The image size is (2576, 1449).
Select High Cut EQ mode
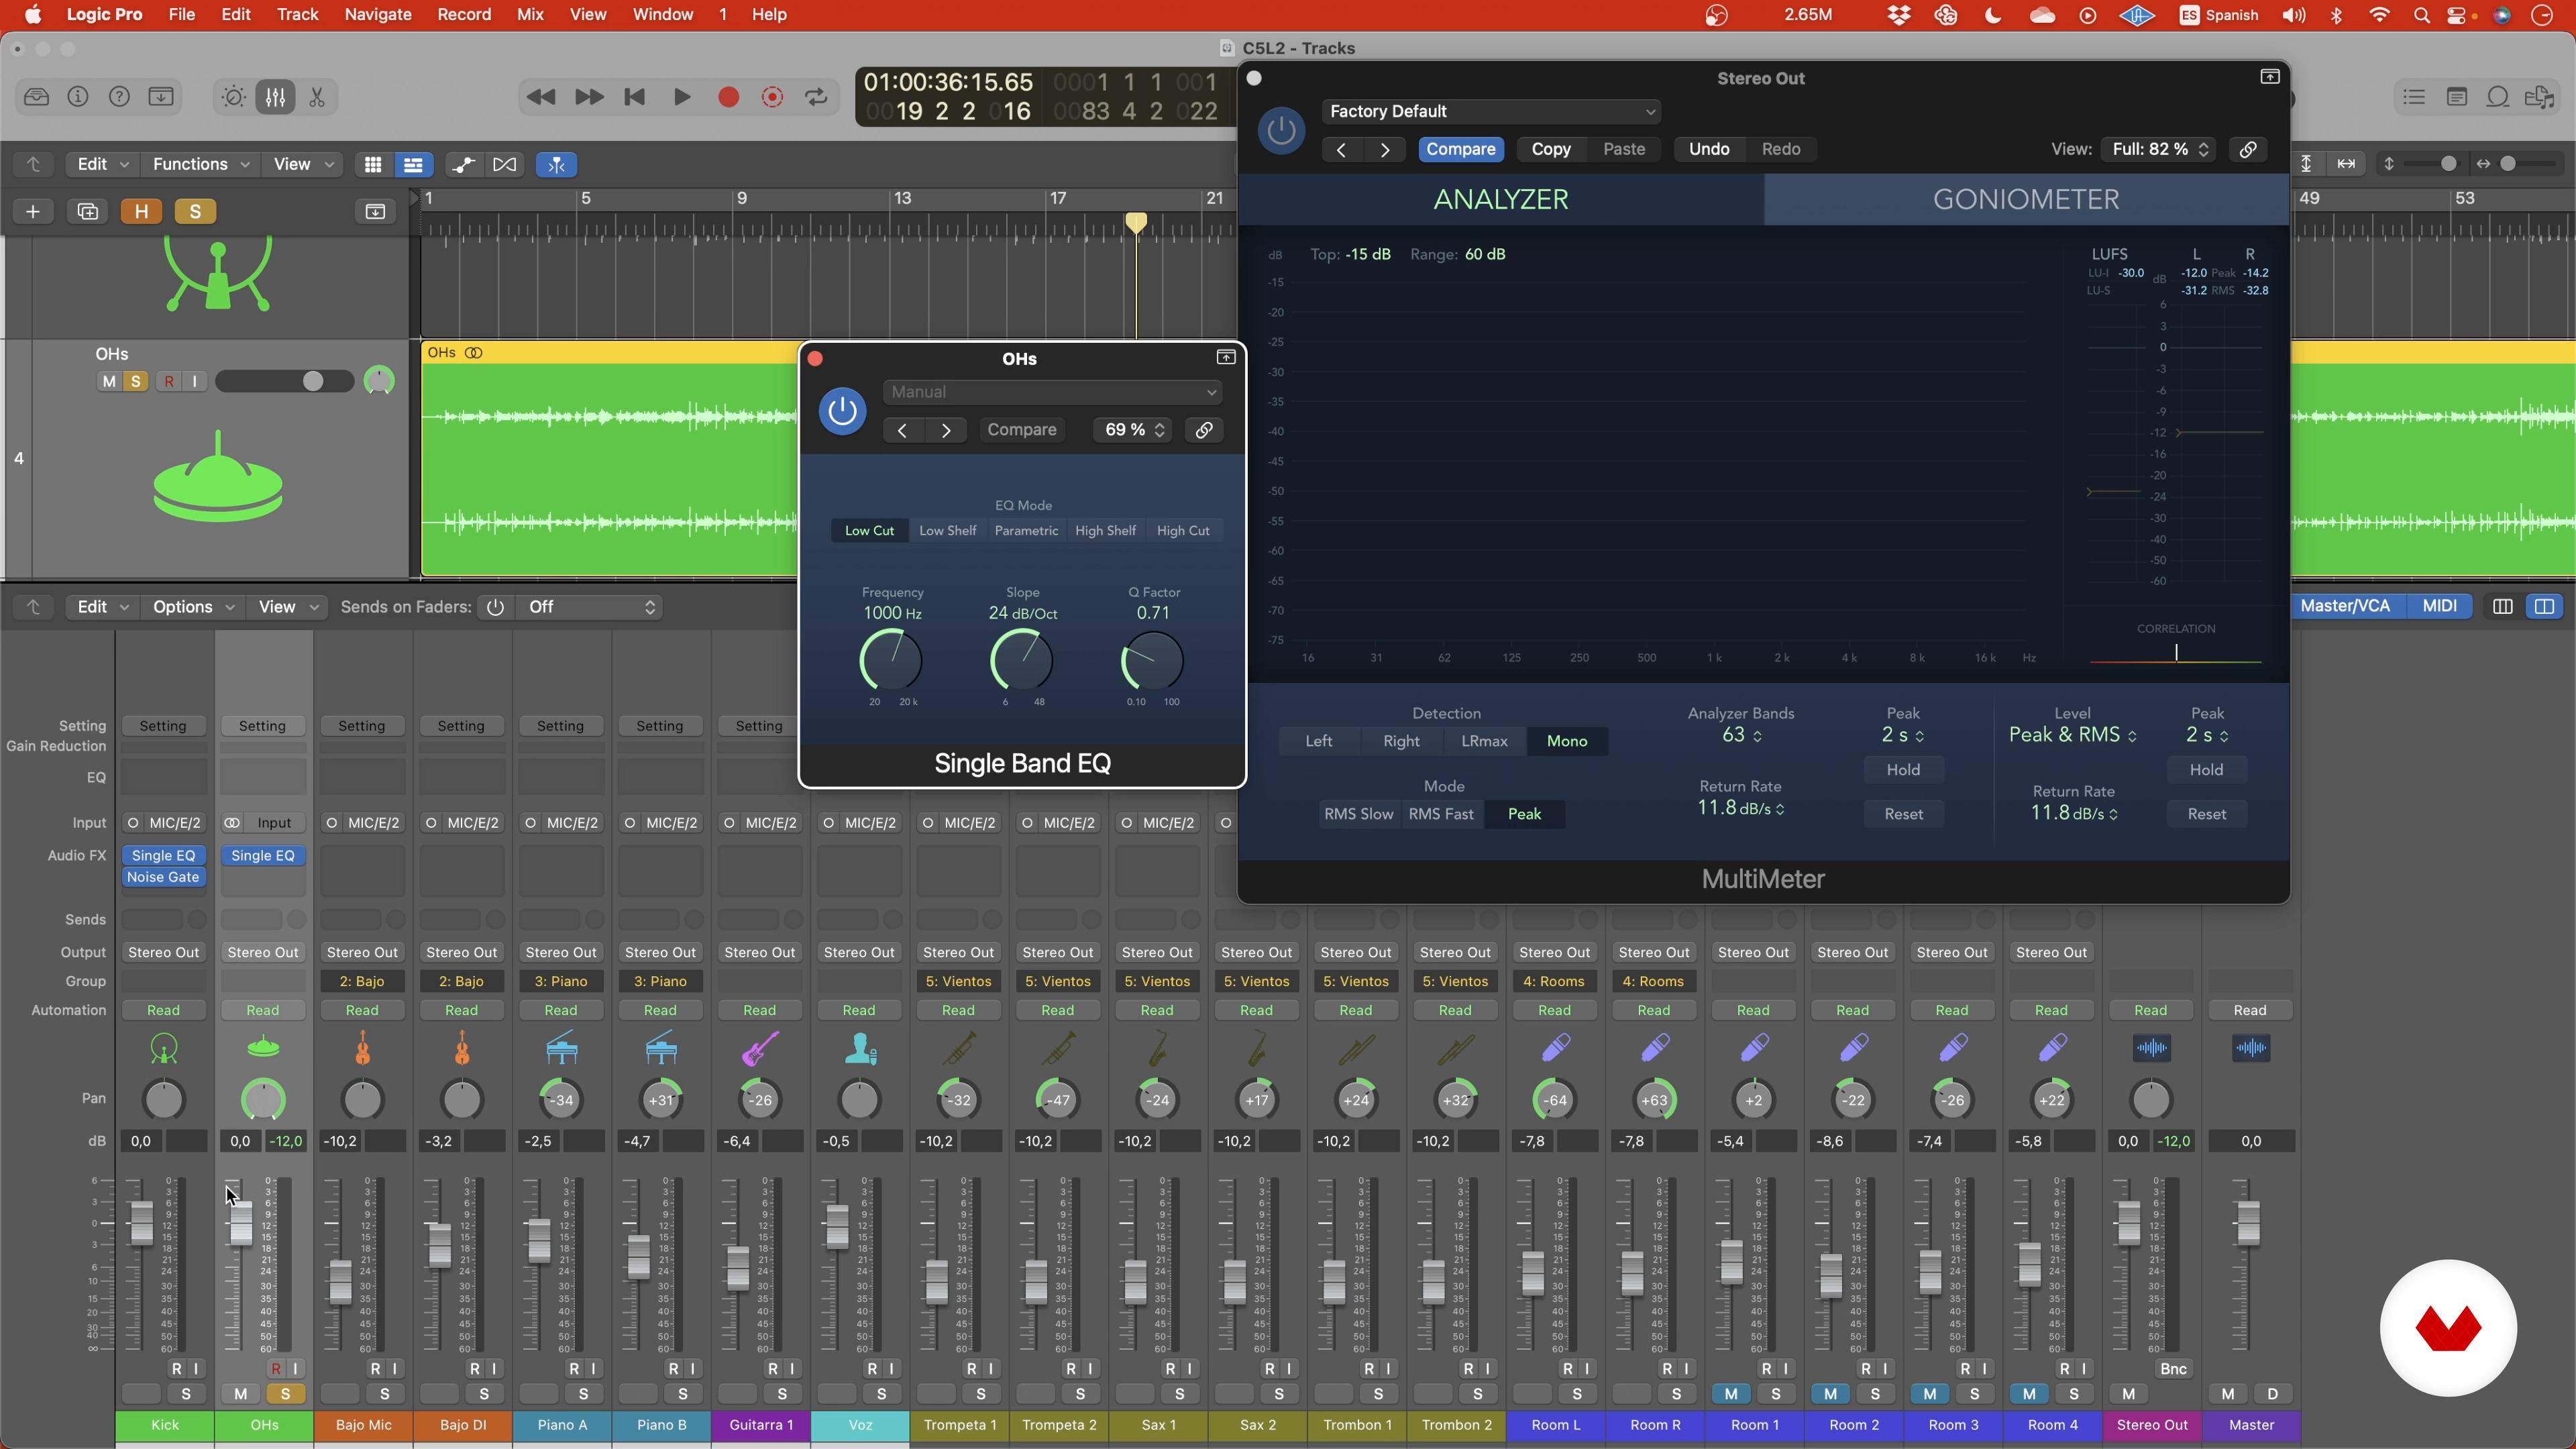1183,530
